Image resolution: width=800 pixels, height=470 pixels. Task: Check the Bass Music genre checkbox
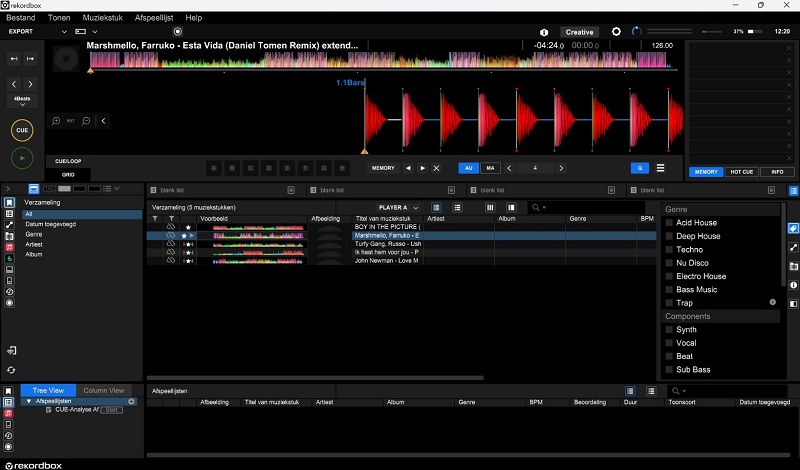click(x=669, y=289)
